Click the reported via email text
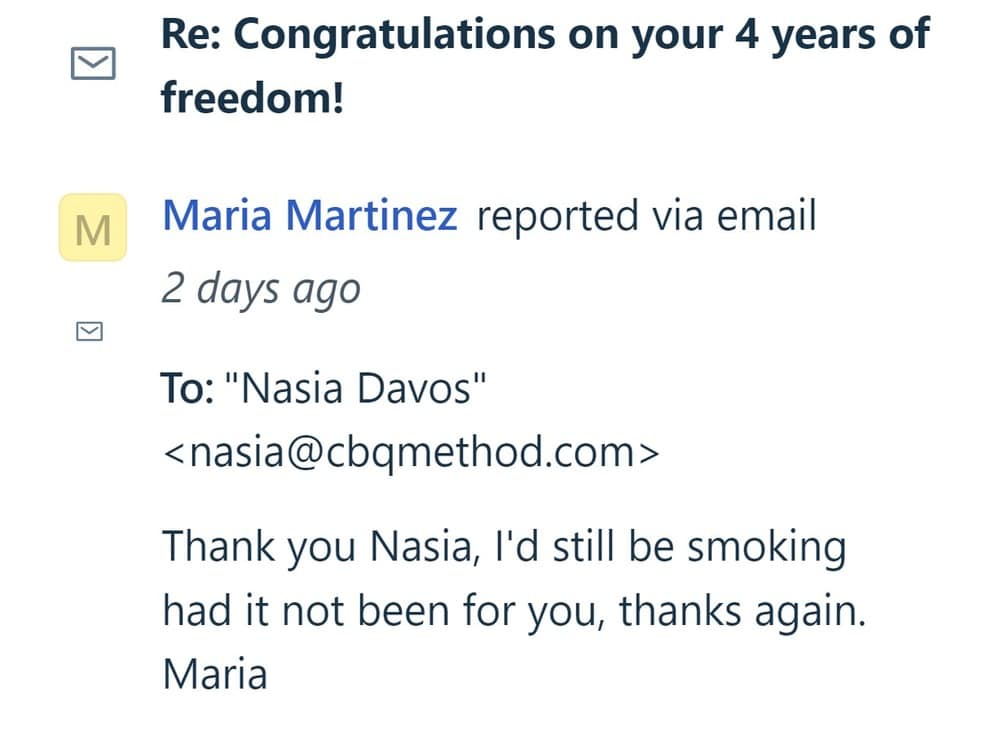The width and height of the screenshot is (1000, 744). point(646,216)
